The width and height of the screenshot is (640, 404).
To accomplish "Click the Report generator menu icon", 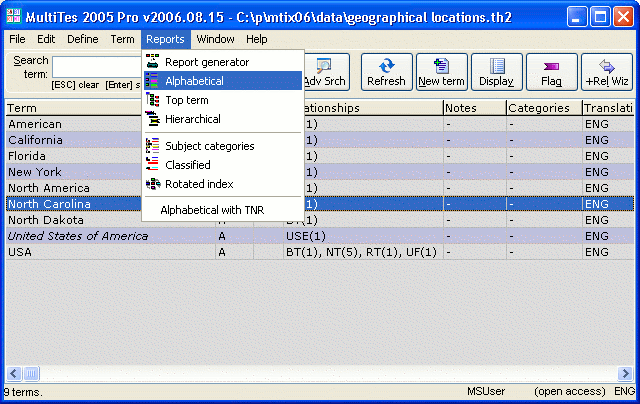I will 153,61.
